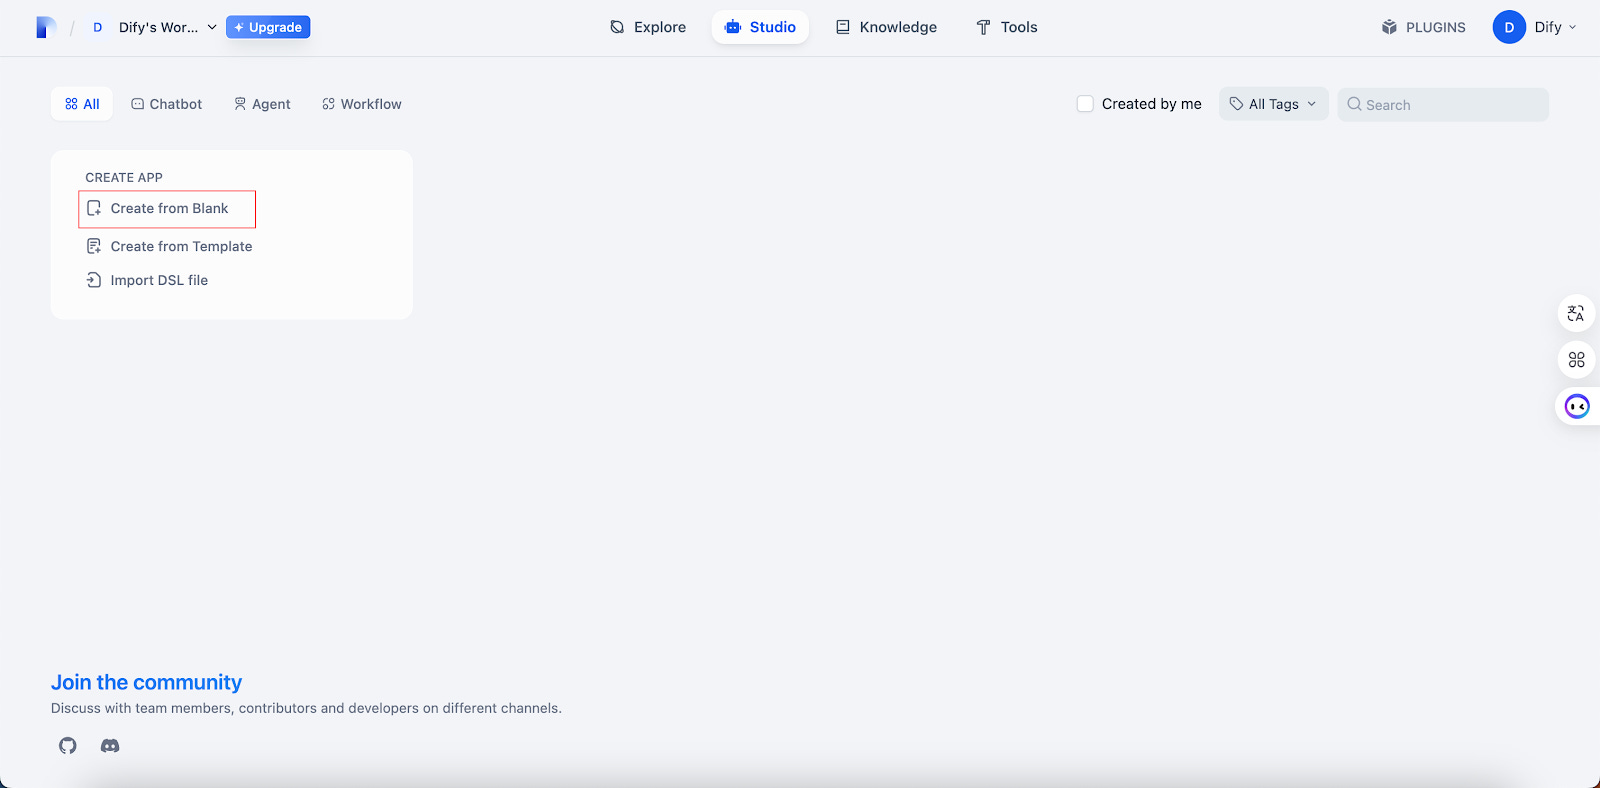Open the Knowledge tab
Image resolution: width=1600 pixels, height=788 pixels.
coord(886,27)
